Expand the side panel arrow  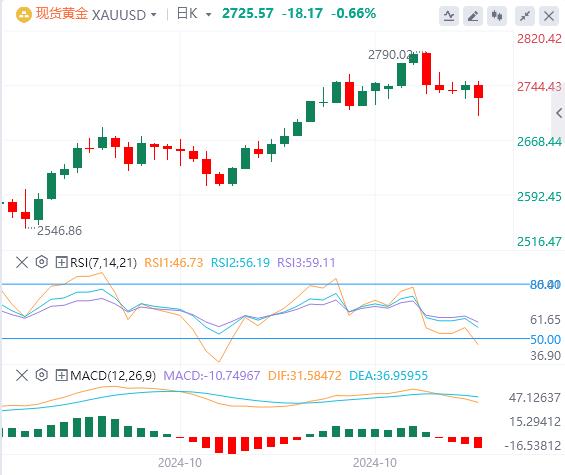(x=559, y=113)
